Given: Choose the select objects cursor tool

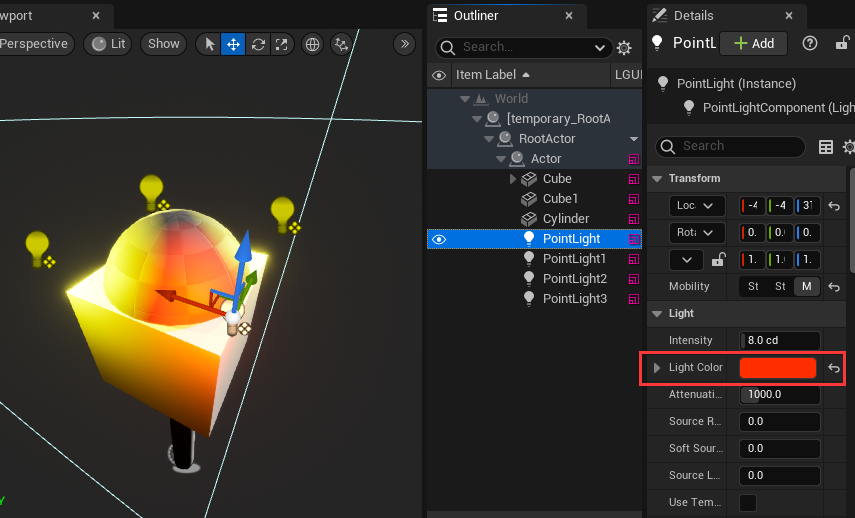Looking at the screenshot, I should click(209, 44).
